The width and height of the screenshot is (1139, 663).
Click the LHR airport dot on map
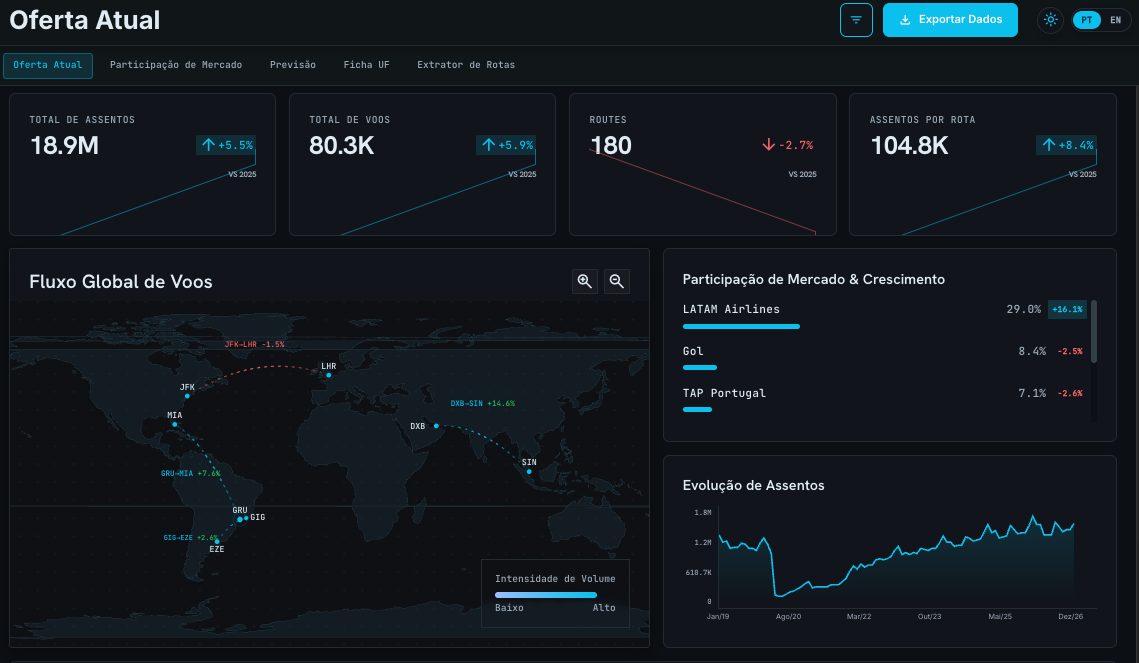[x=328, y=375]
